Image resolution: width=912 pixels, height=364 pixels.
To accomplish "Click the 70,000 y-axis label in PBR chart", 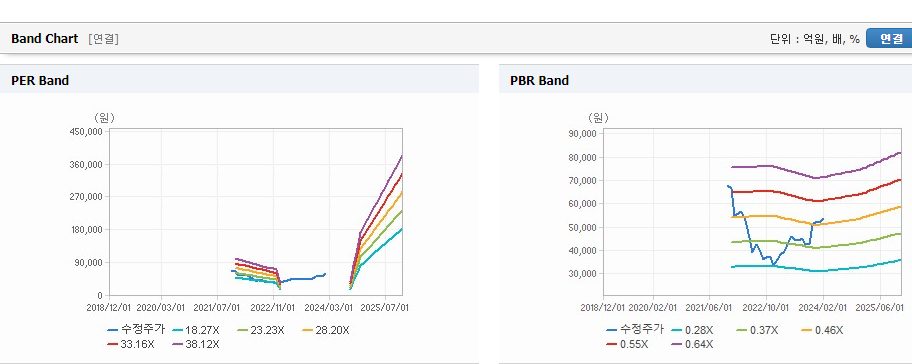I will pyautogui.click(x=583, y=181).
